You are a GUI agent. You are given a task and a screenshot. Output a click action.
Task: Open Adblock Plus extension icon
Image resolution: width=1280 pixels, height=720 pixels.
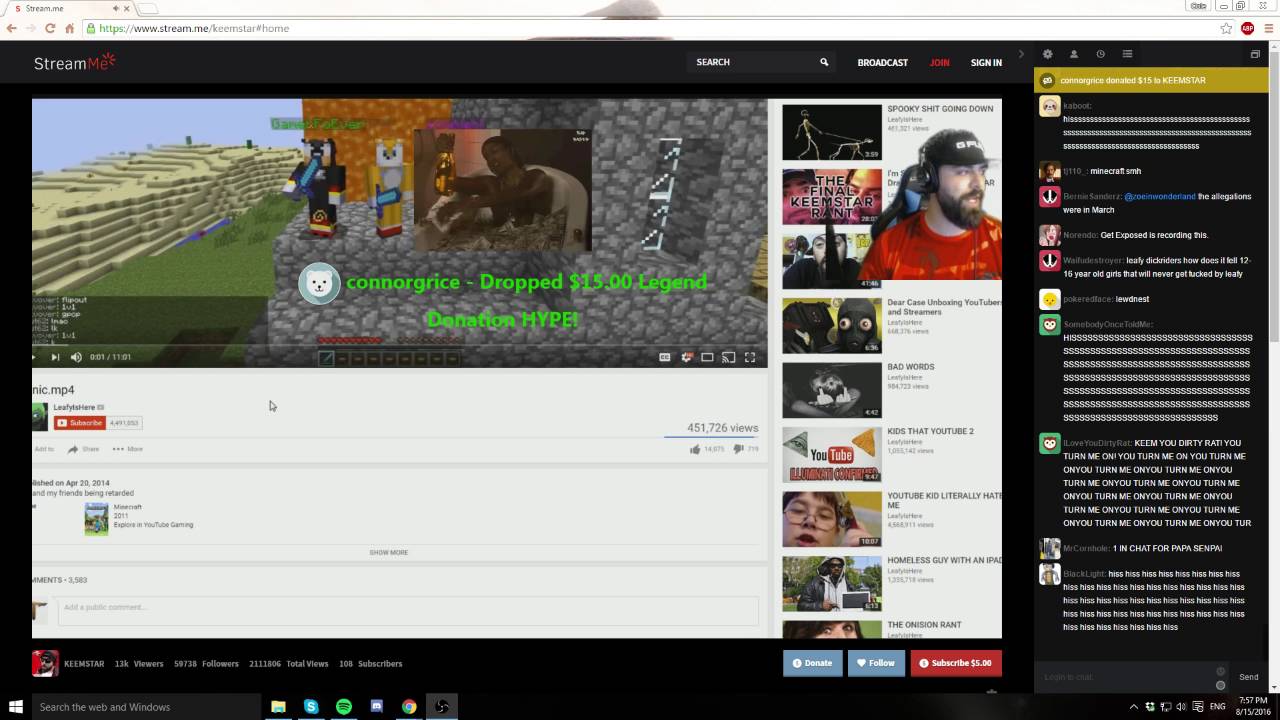tap(1248, 28)
